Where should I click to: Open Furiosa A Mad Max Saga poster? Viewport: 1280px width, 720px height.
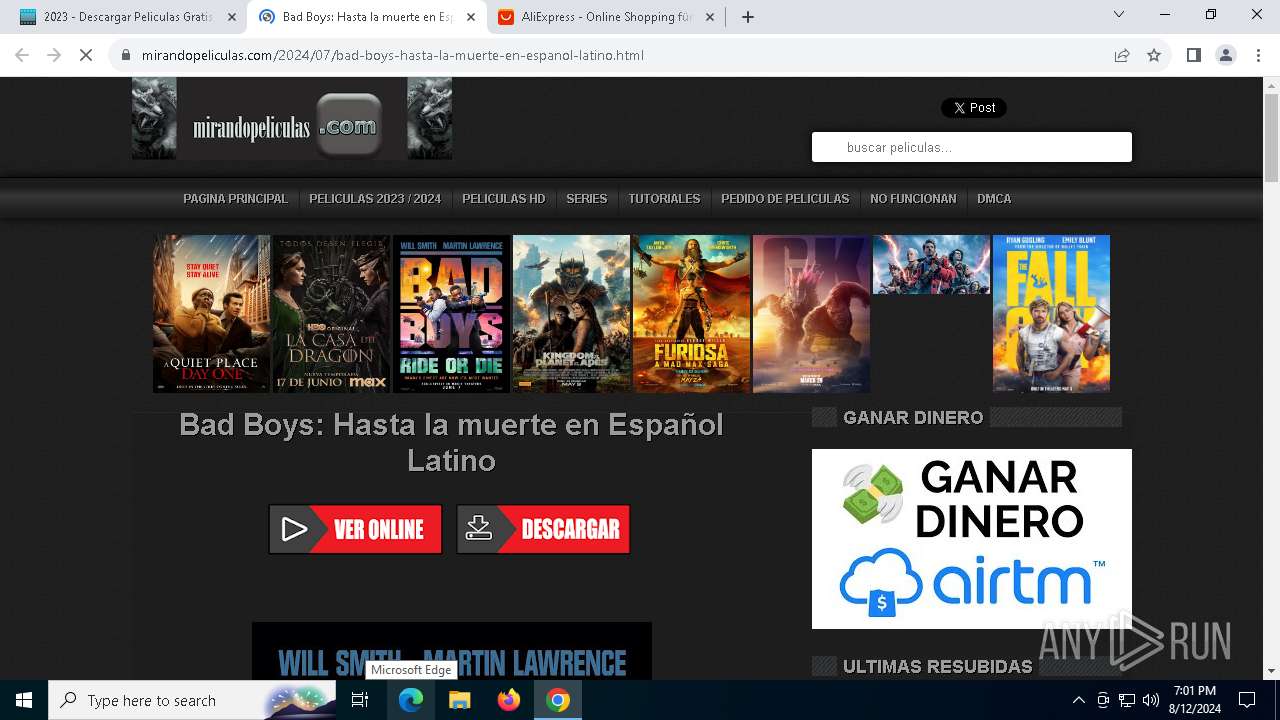691,314
